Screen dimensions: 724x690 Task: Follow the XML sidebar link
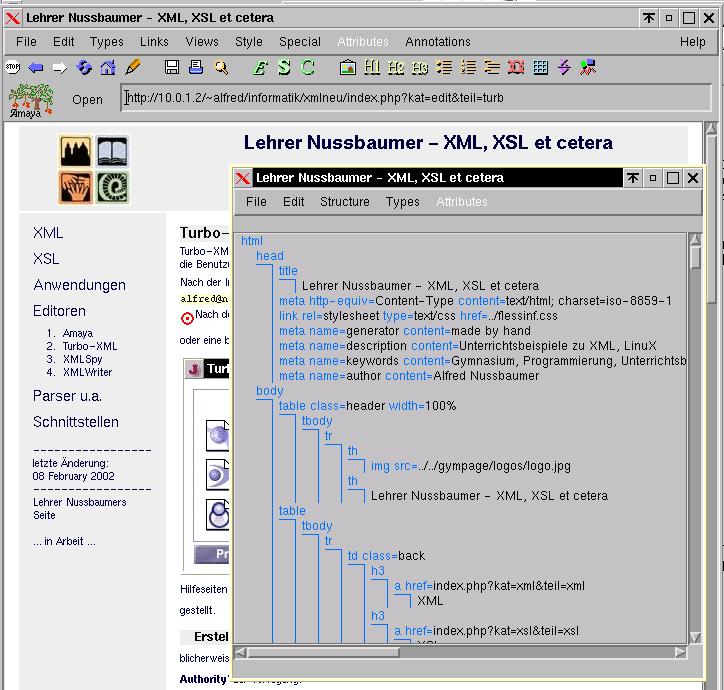coord(48,233)
